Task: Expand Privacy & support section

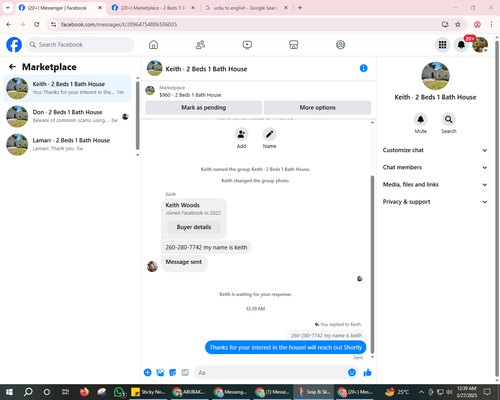Action: pyautogui.click(x=435, y=202)
